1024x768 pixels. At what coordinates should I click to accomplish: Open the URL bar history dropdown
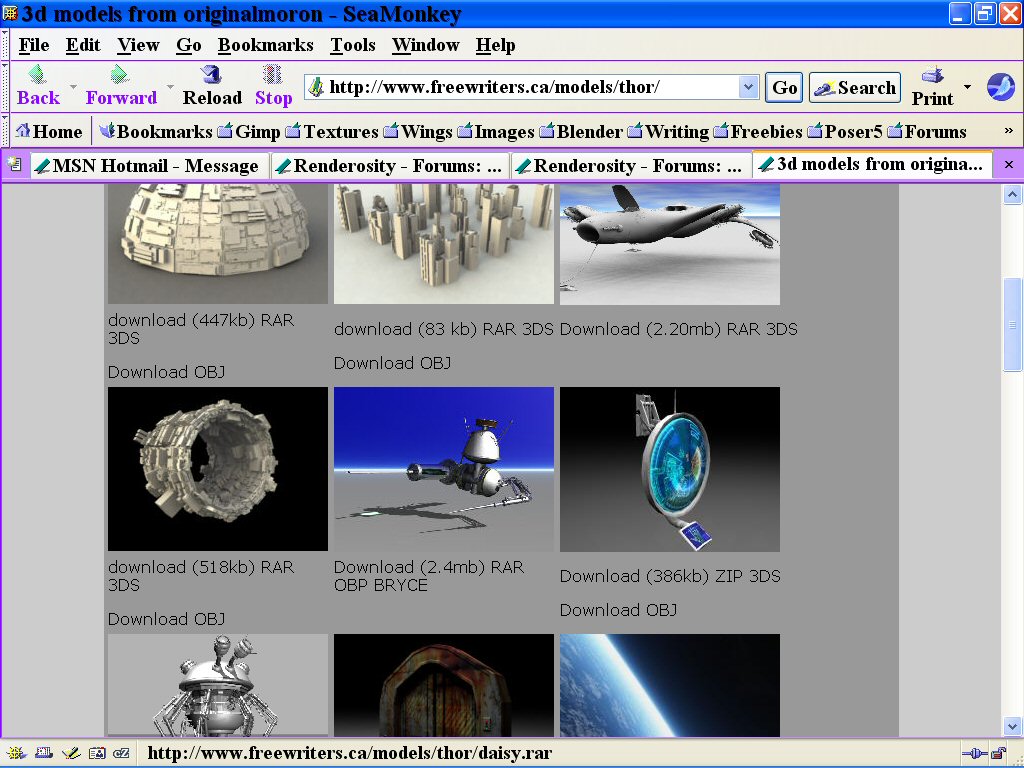pos(748,87)
